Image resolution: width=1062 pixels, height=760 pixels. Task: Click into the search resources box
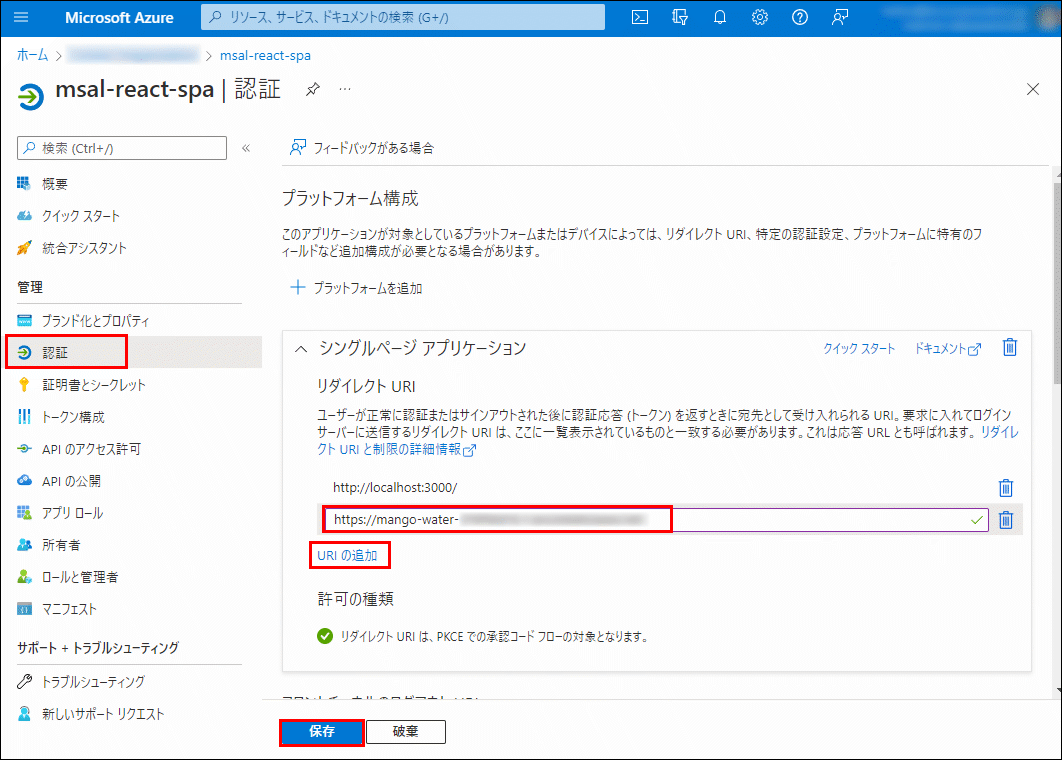pyautogui.click(x=403, y=17)
